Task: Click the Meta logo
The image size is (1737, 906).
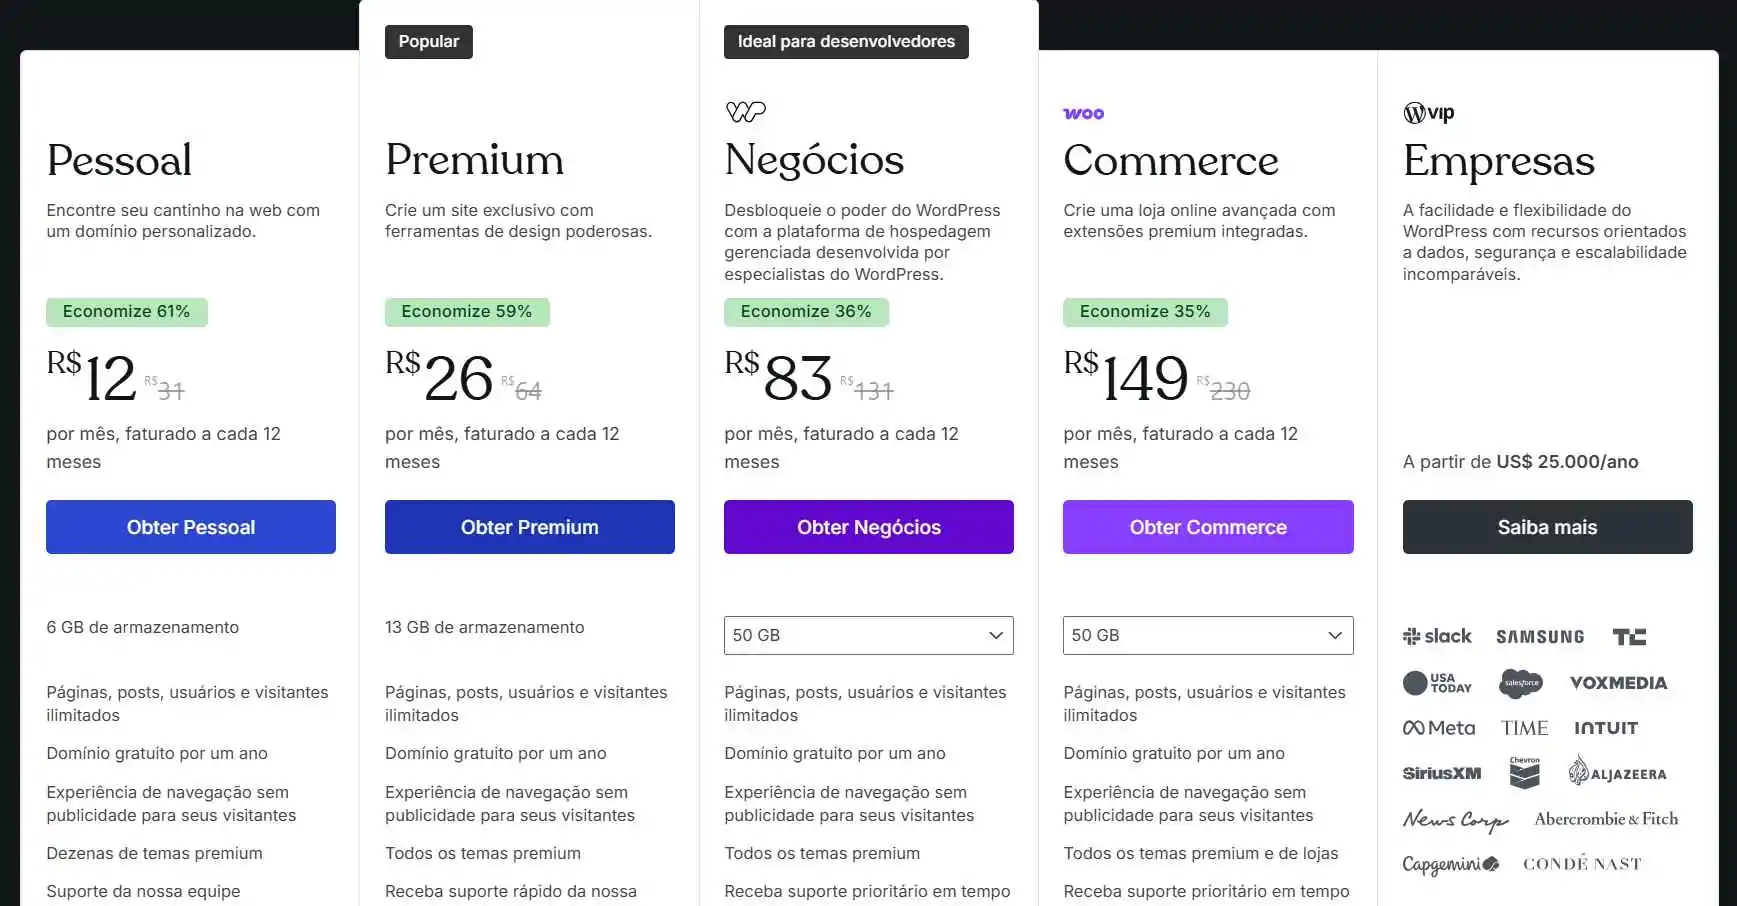Action: 1439,727
